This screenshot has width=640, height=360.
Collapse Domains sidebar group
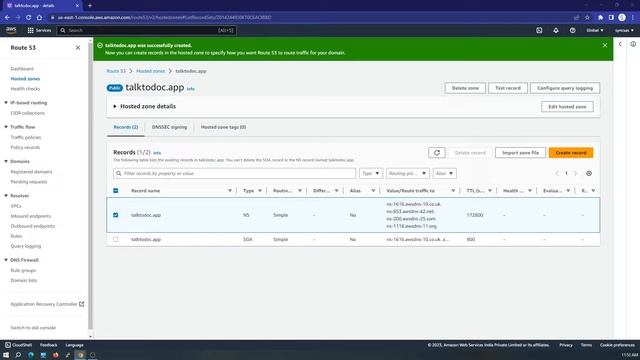coord(6,161)
